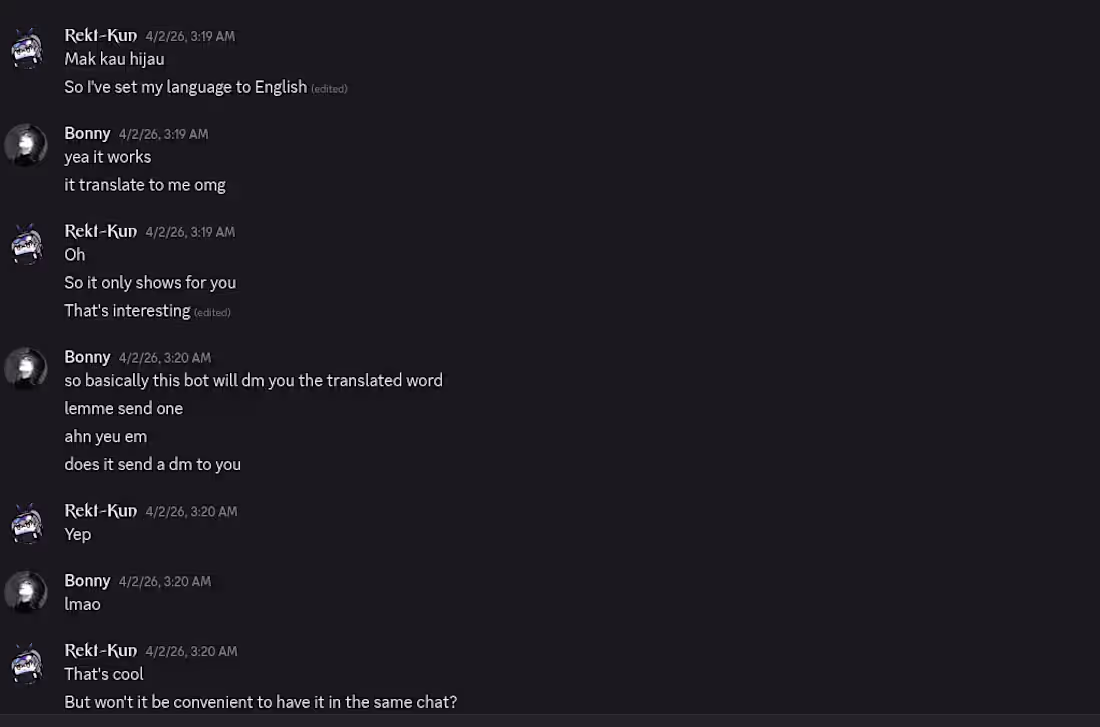Select the message "Mak kau hijau"
The width and height of the screenshot is (1100, 727).
[114, 59]
